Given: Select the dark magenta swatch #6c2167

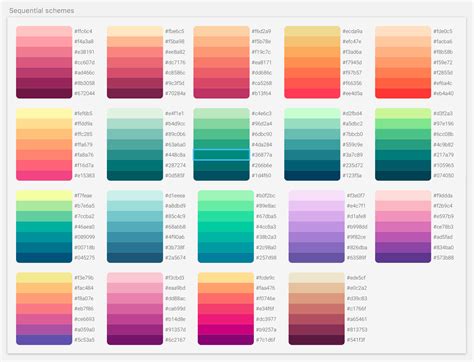Looking at the screenshot, I should [135, 340].
